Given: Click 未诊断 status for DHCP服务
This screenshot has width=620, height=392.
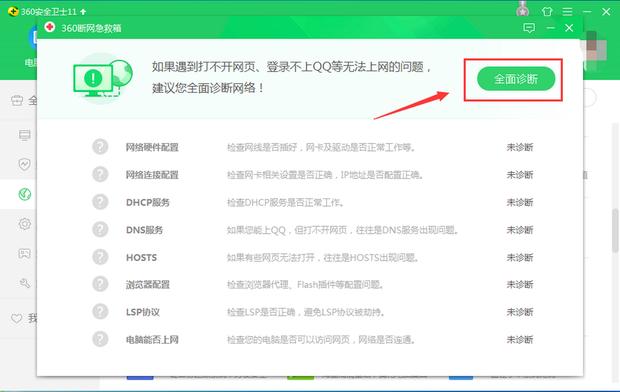Looking at the screenshot, I should click(x=520, y=203).
